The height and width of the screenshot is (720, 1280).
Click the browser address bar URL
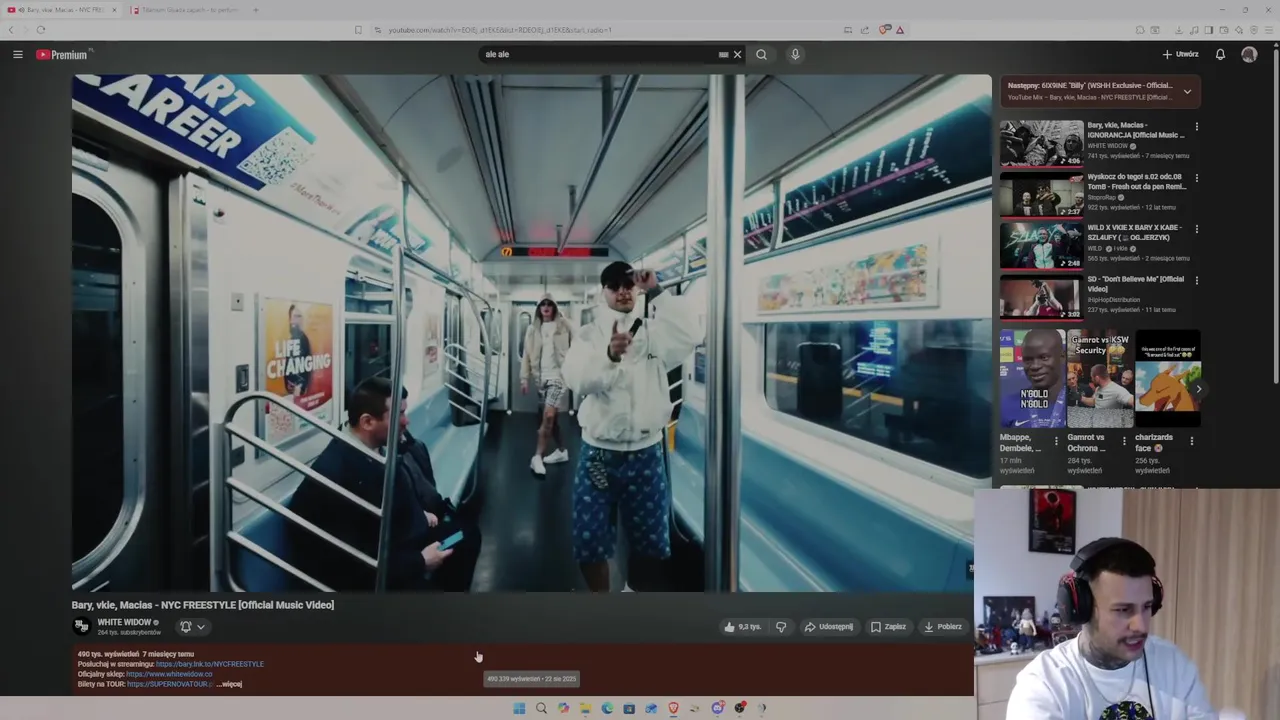click(x=500, y=30)
